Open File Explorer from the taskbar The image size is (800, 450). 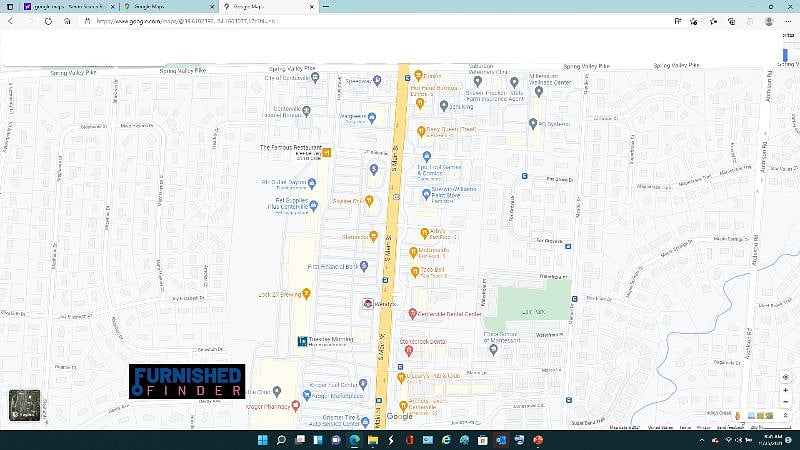pyautogui.click(x=373, y=440)
